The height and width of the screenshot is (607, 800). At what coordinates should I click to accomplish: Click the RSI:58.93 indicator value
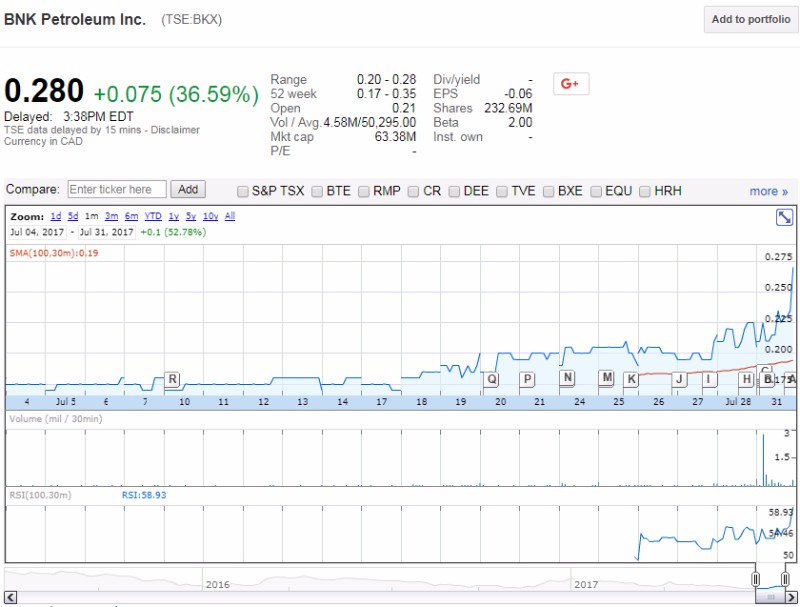tap(144, 495)
